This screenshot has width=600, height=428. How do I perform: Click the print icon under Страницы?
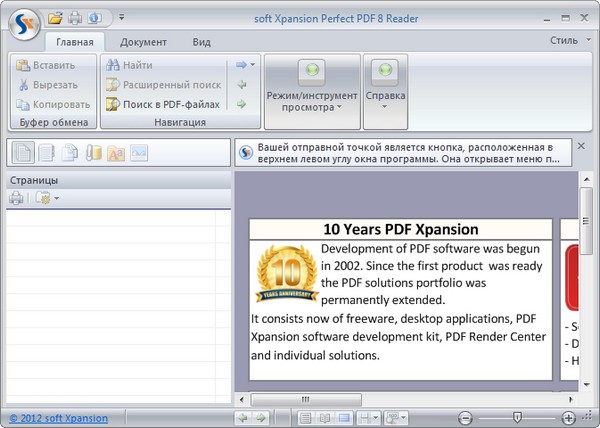(x=16, y=198)
